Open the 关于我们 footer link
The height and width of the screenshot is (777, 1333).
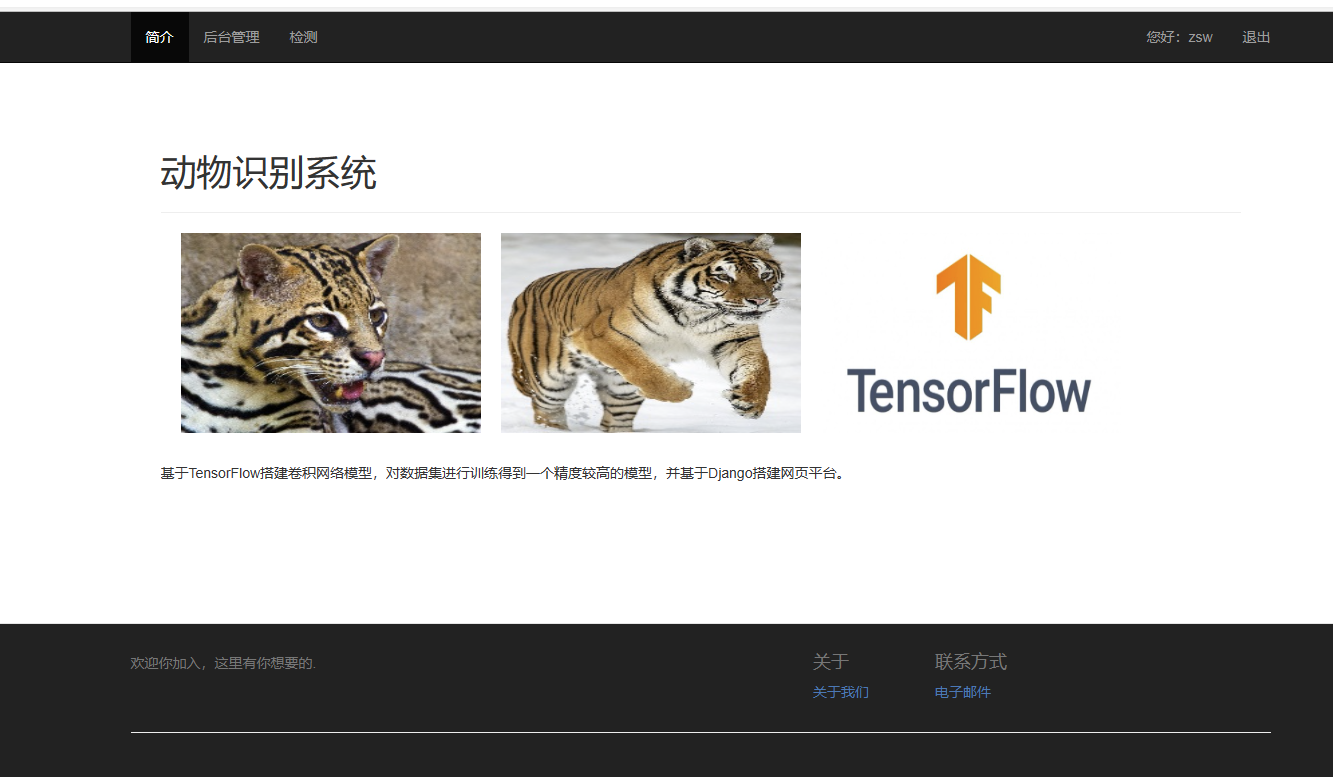point(841,692)
